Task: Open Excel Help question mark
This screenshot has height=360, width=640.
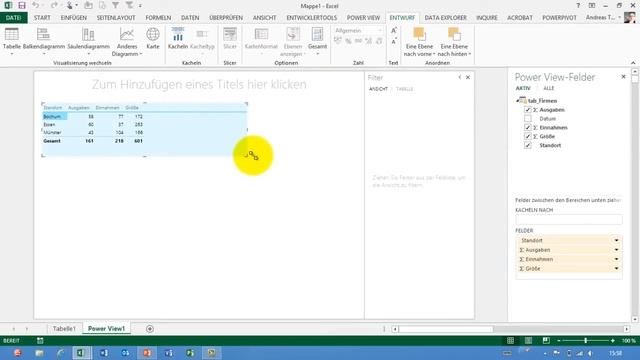Action: (x=578, y=6)
